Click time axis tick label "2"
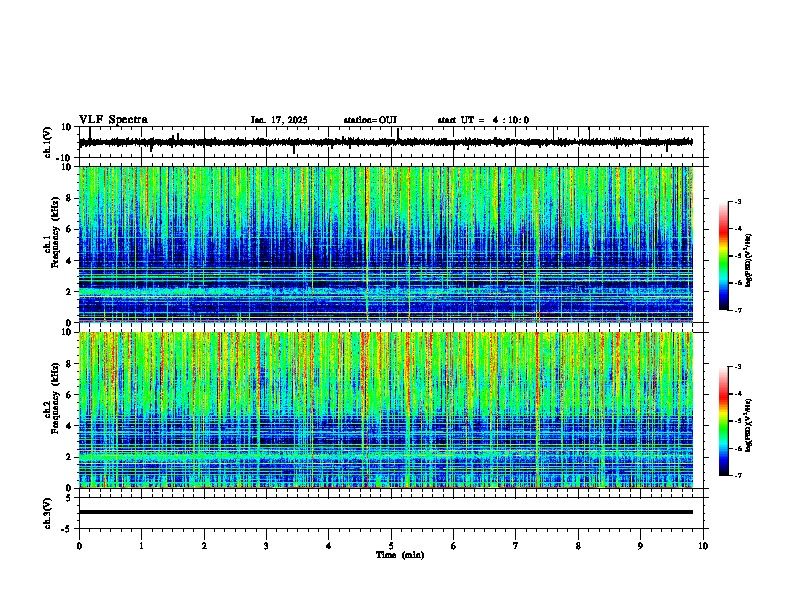The image size is (792, 612). click(x=204, y=546)
